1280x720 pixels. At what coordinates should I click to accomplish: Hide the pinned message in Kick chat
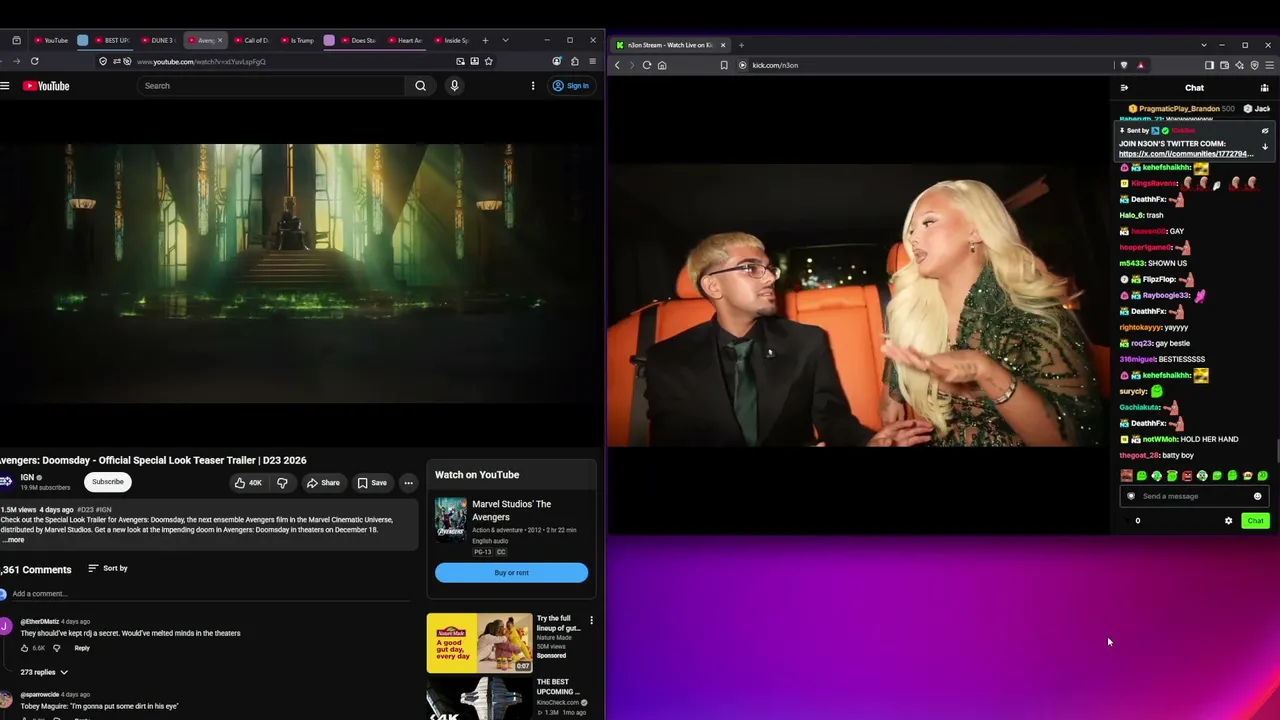coord(1264,131)
